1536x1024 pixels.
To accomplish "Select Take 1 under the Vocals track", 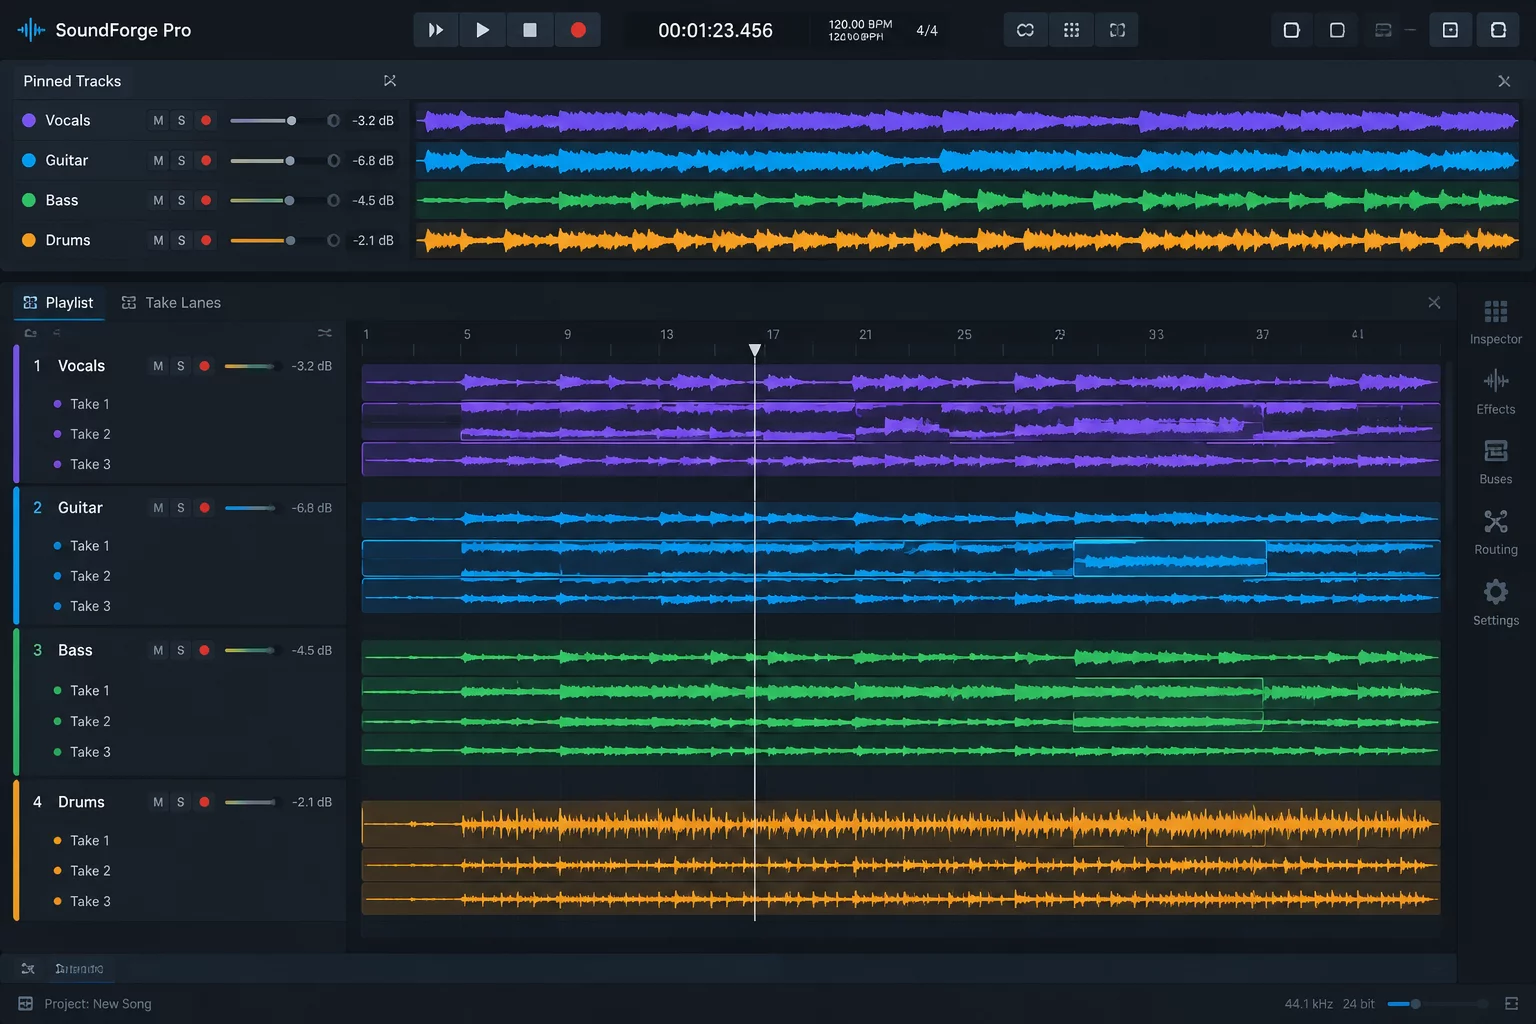I will tap(90, 404).
